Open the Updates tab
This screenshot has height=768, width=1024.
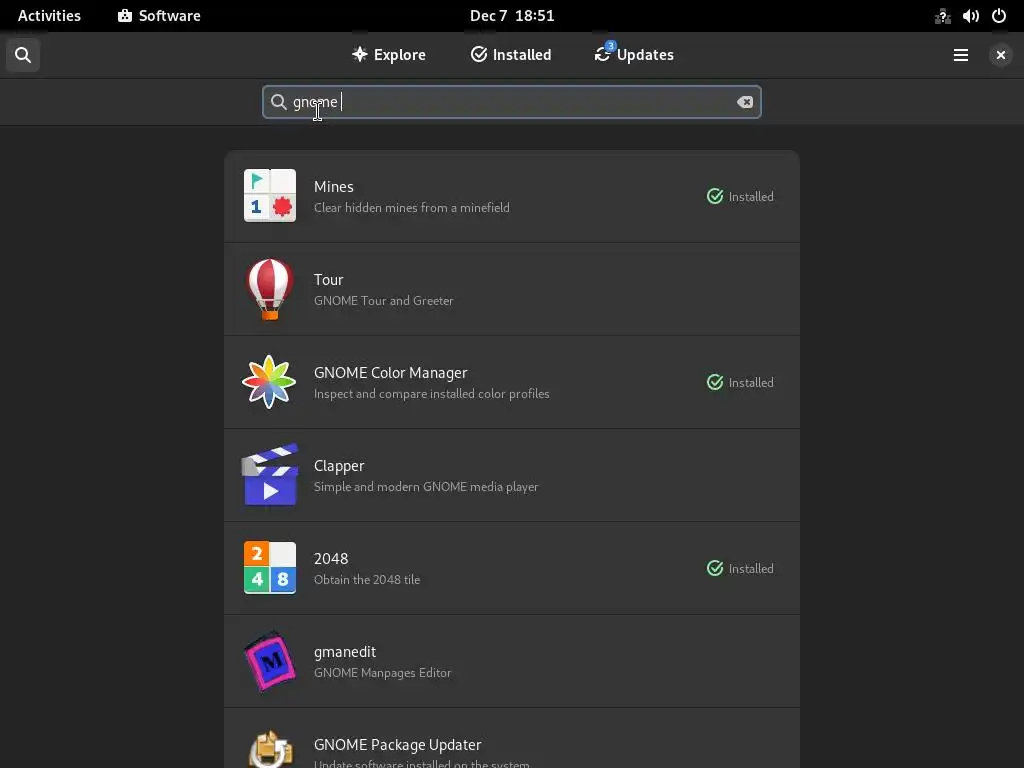coord(633,55)
